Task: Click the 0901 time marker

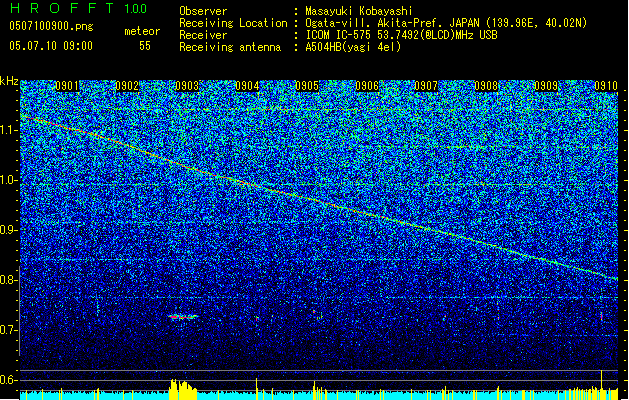Action: (x=67, y=86)
